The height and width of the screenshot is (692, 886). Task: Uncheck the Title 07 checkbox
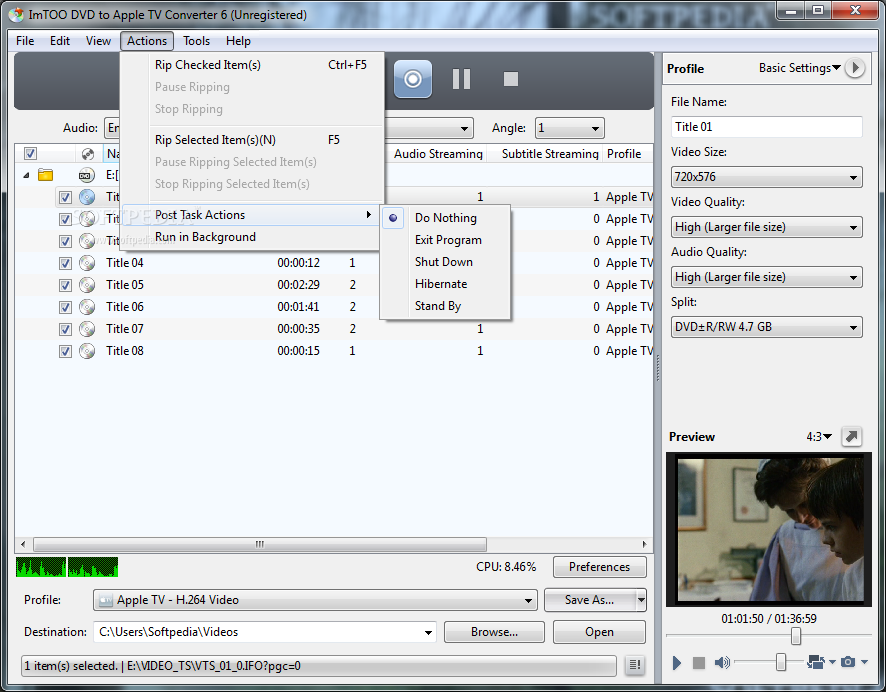[66, 329]
